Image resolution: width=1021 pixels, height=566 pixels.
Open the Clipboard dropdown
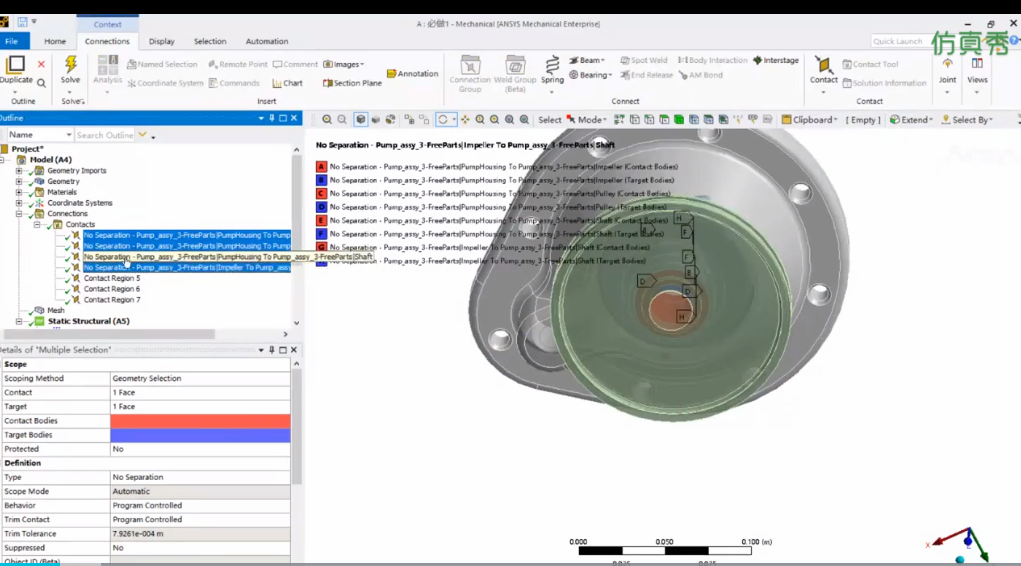(x=809, y=120)
